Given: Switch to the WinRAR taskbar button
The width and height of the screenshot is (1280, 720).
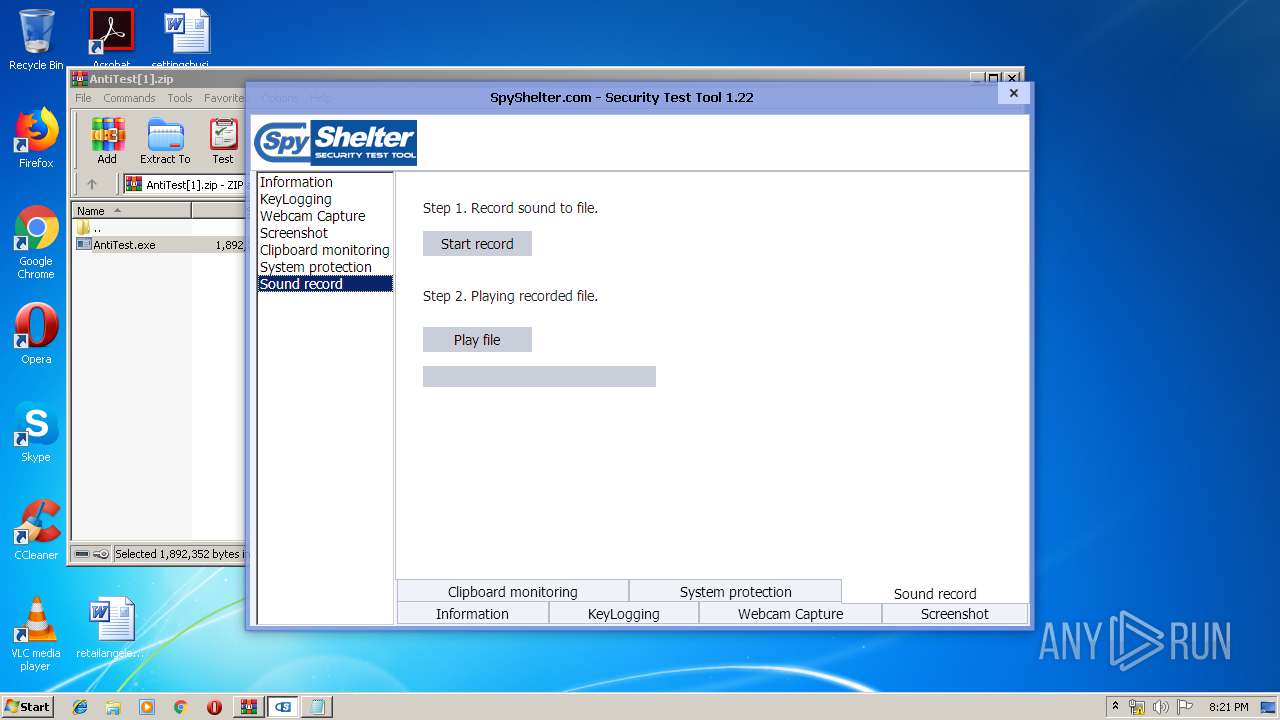Looking at the screenshot, I should click(x=249, y=707).
